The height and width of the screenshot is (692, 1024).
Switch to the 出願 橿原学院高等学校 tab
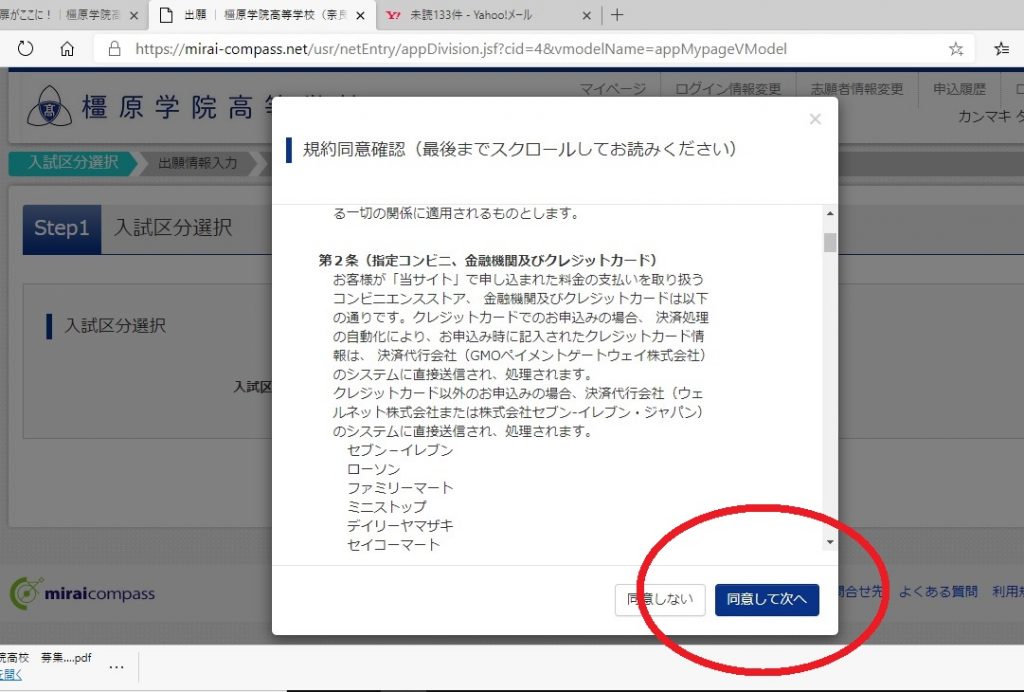pyautogui.click(x=263, y=15)
